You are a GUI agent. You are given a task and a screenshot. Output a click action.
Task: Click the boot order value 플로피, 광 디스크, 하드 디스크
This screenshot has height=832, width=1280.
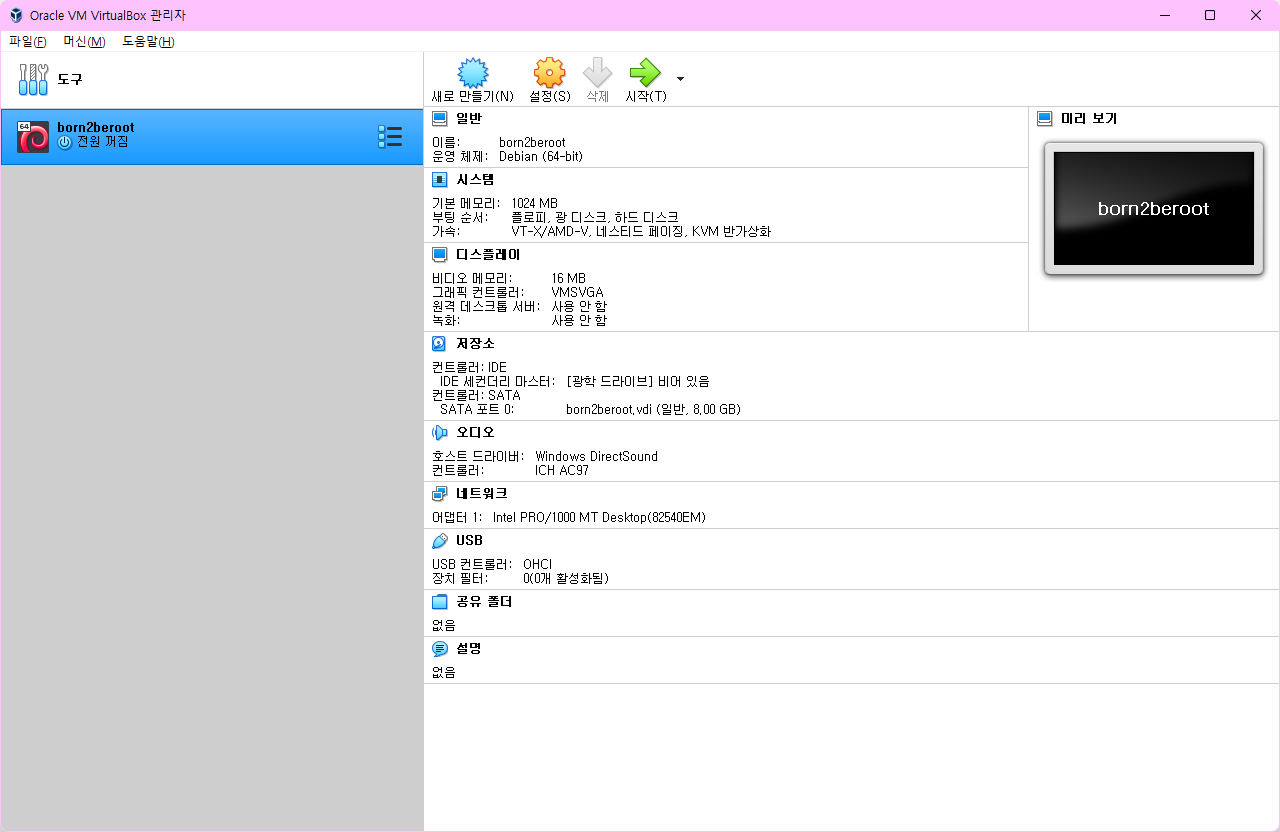pos(594,217)
